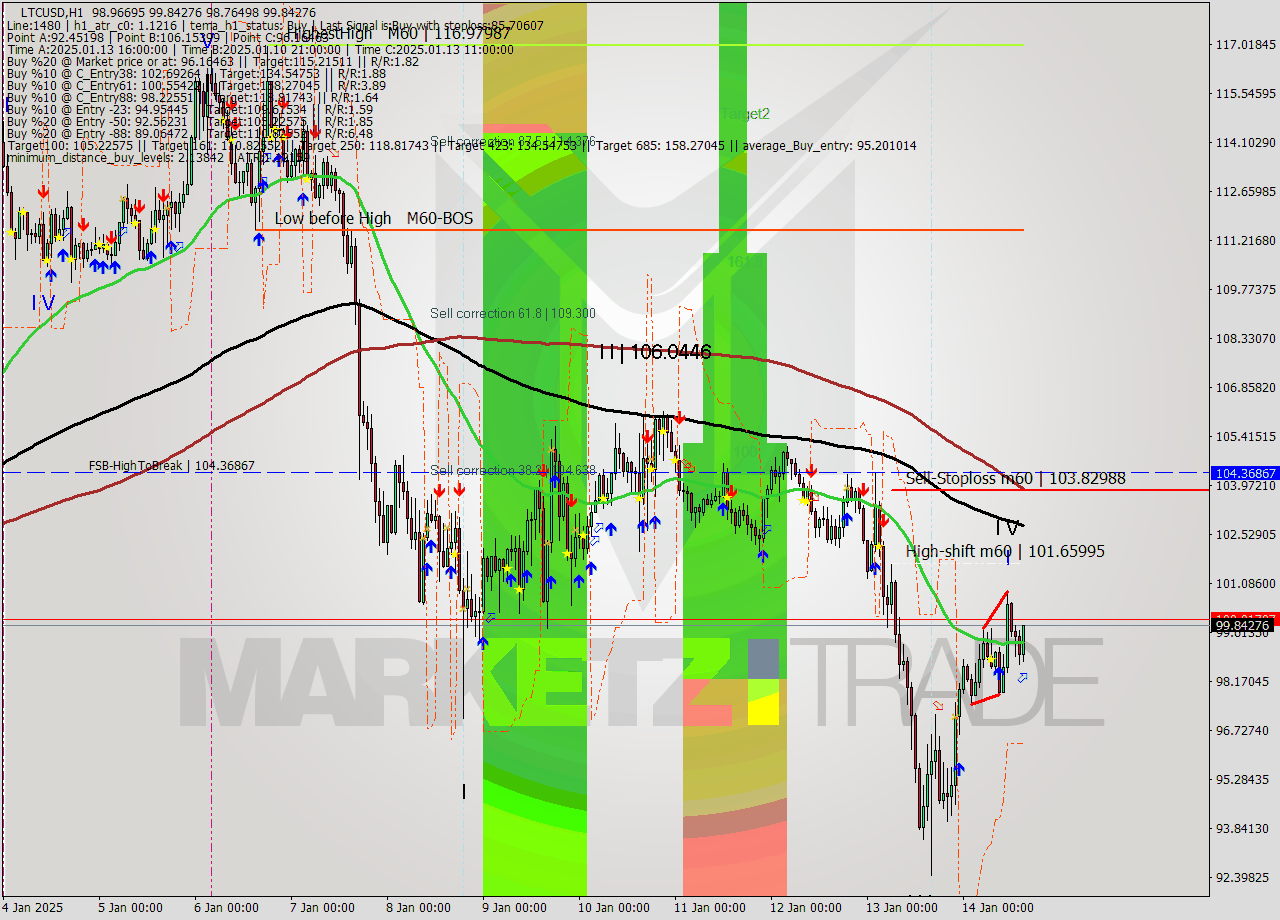Click the '6 Jan 00:00' date label
The image size is (1280, 920).
point(227,908)
